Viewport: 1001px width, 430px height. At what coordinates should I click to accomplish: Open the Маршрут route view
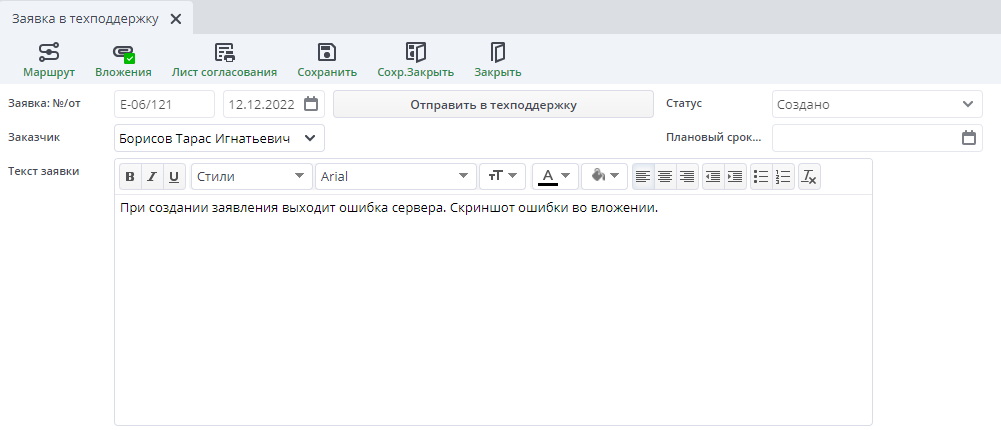pos(49,61)
